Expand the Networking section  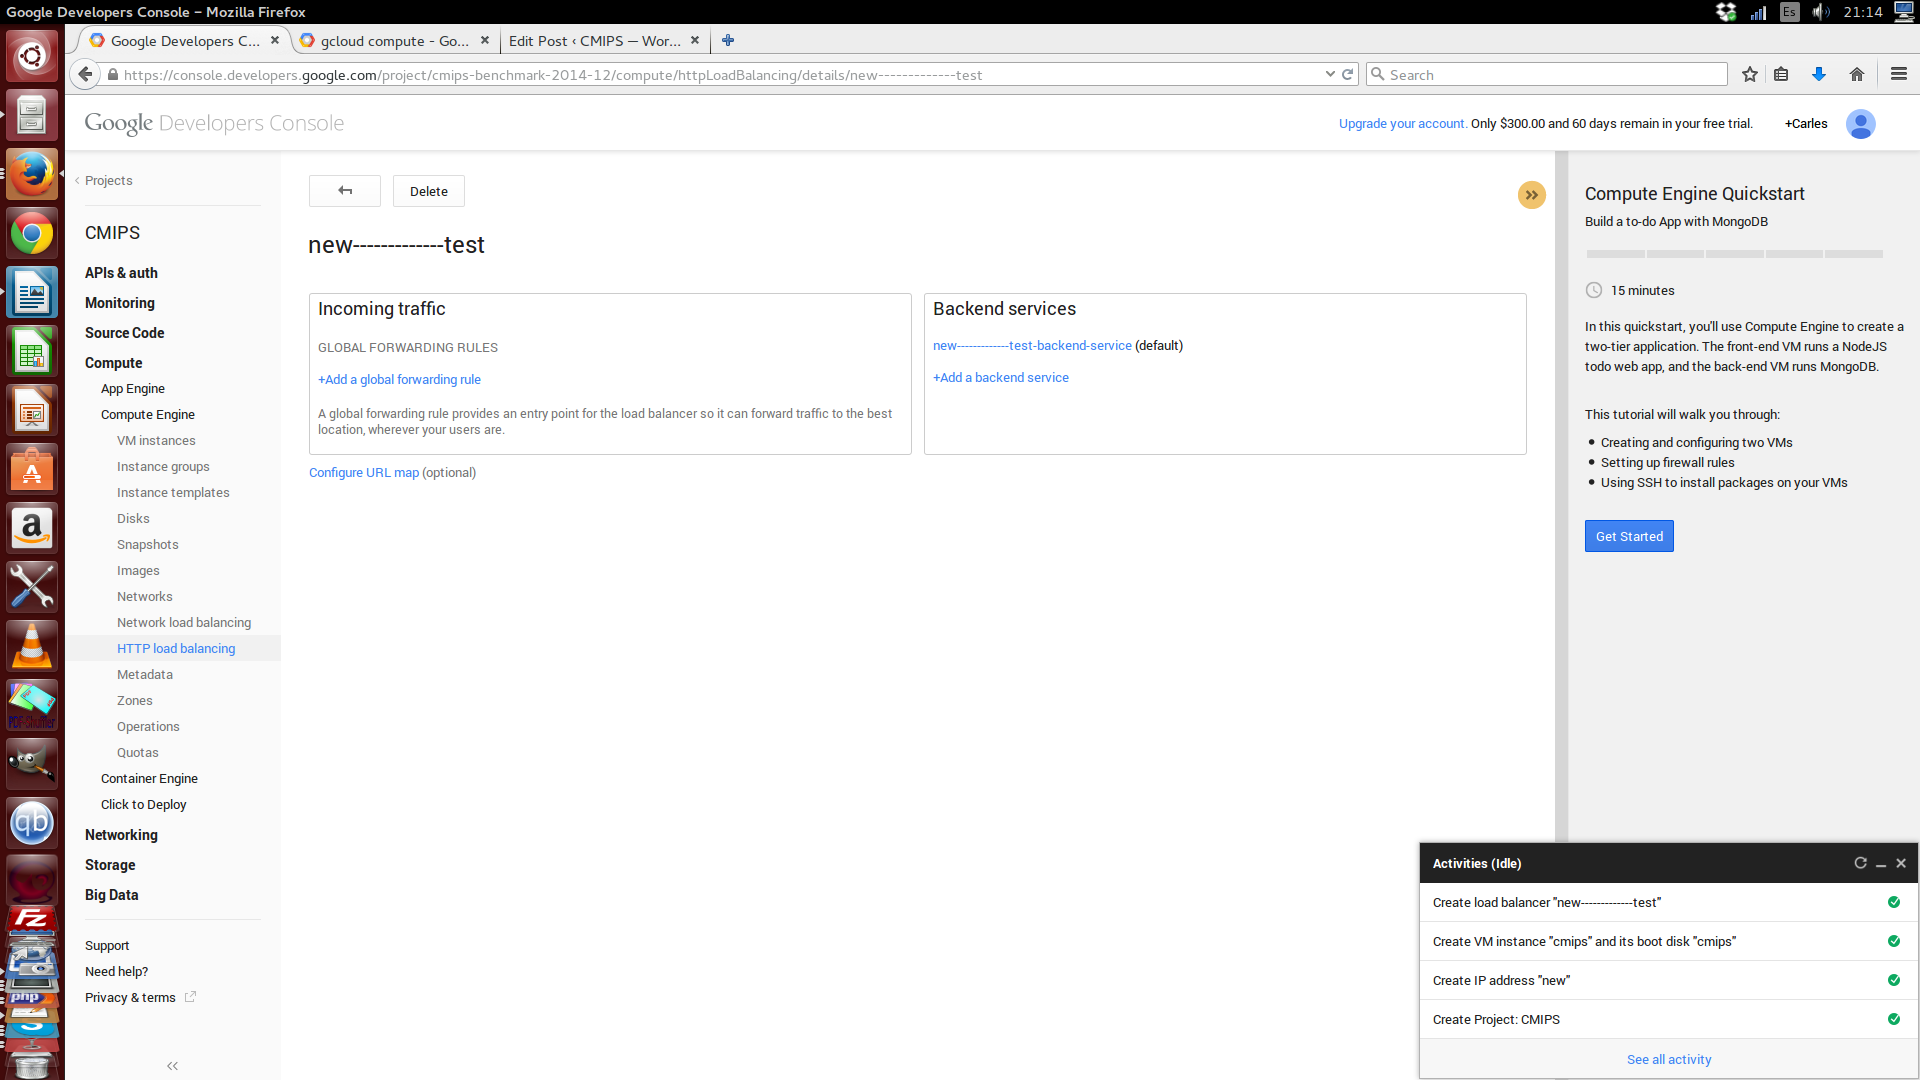pos(121,835)
